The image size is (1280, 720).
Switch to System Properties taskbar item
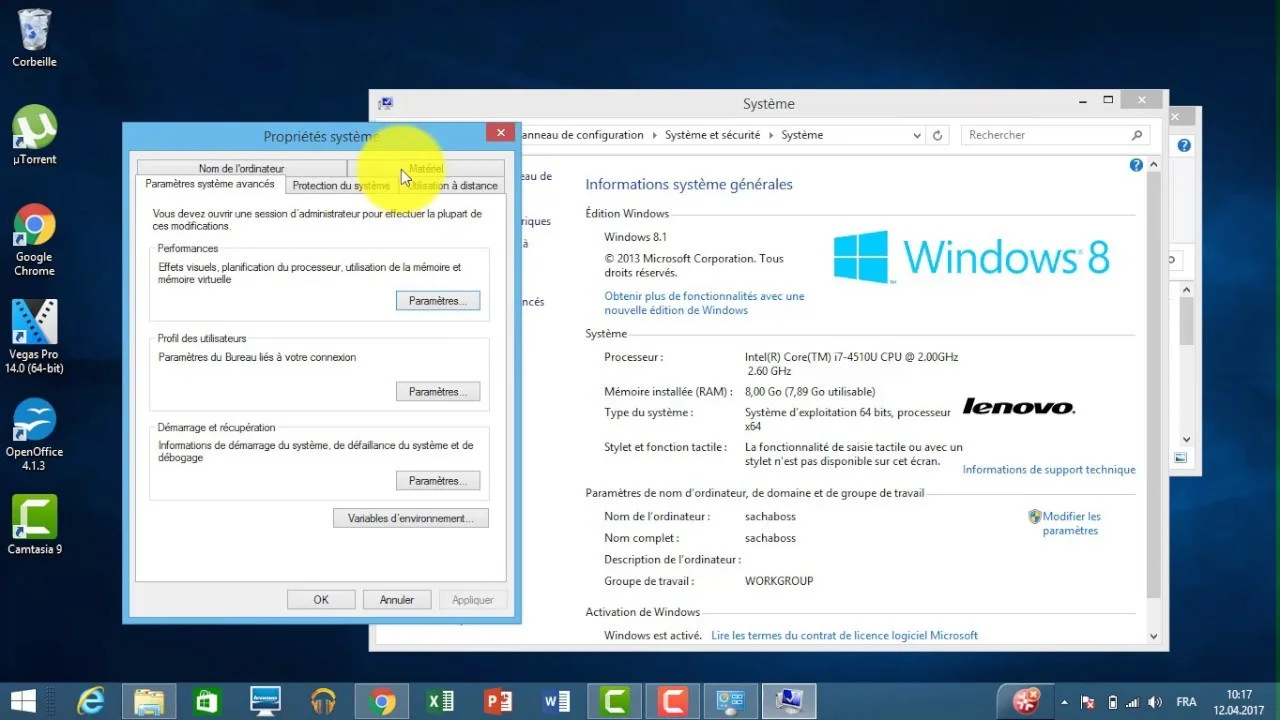(x=789, y=701)
